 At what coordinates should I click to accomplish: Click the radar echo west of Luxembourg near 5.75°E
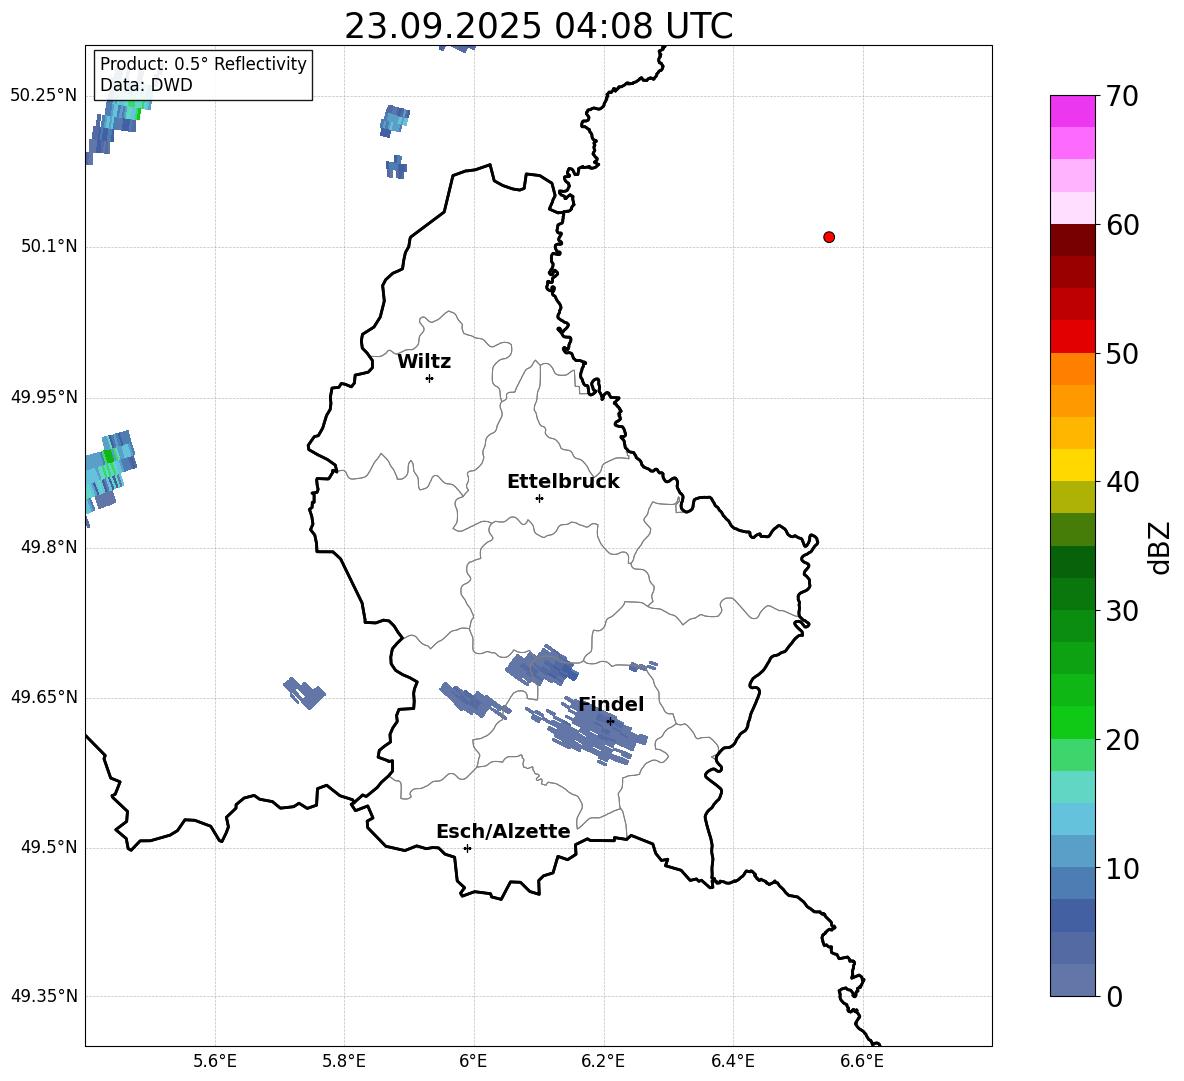point(304,692)
